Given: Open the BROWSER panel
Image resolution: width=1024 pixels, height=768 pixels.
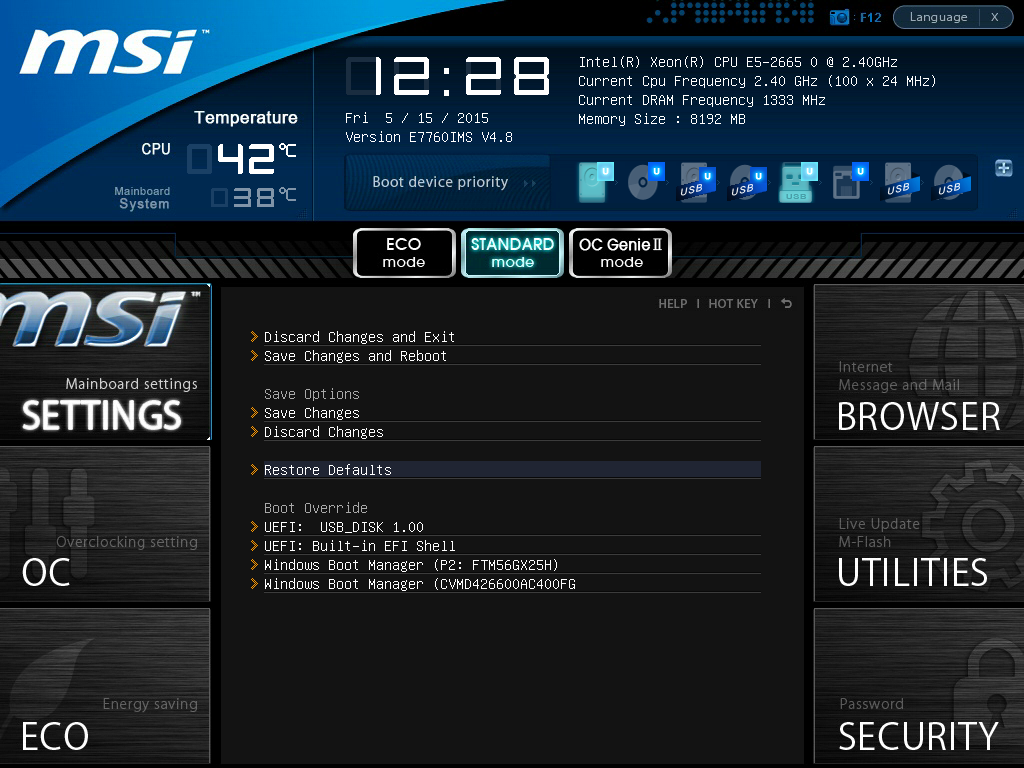Looking at the screenshot, I should coord(919,362).
